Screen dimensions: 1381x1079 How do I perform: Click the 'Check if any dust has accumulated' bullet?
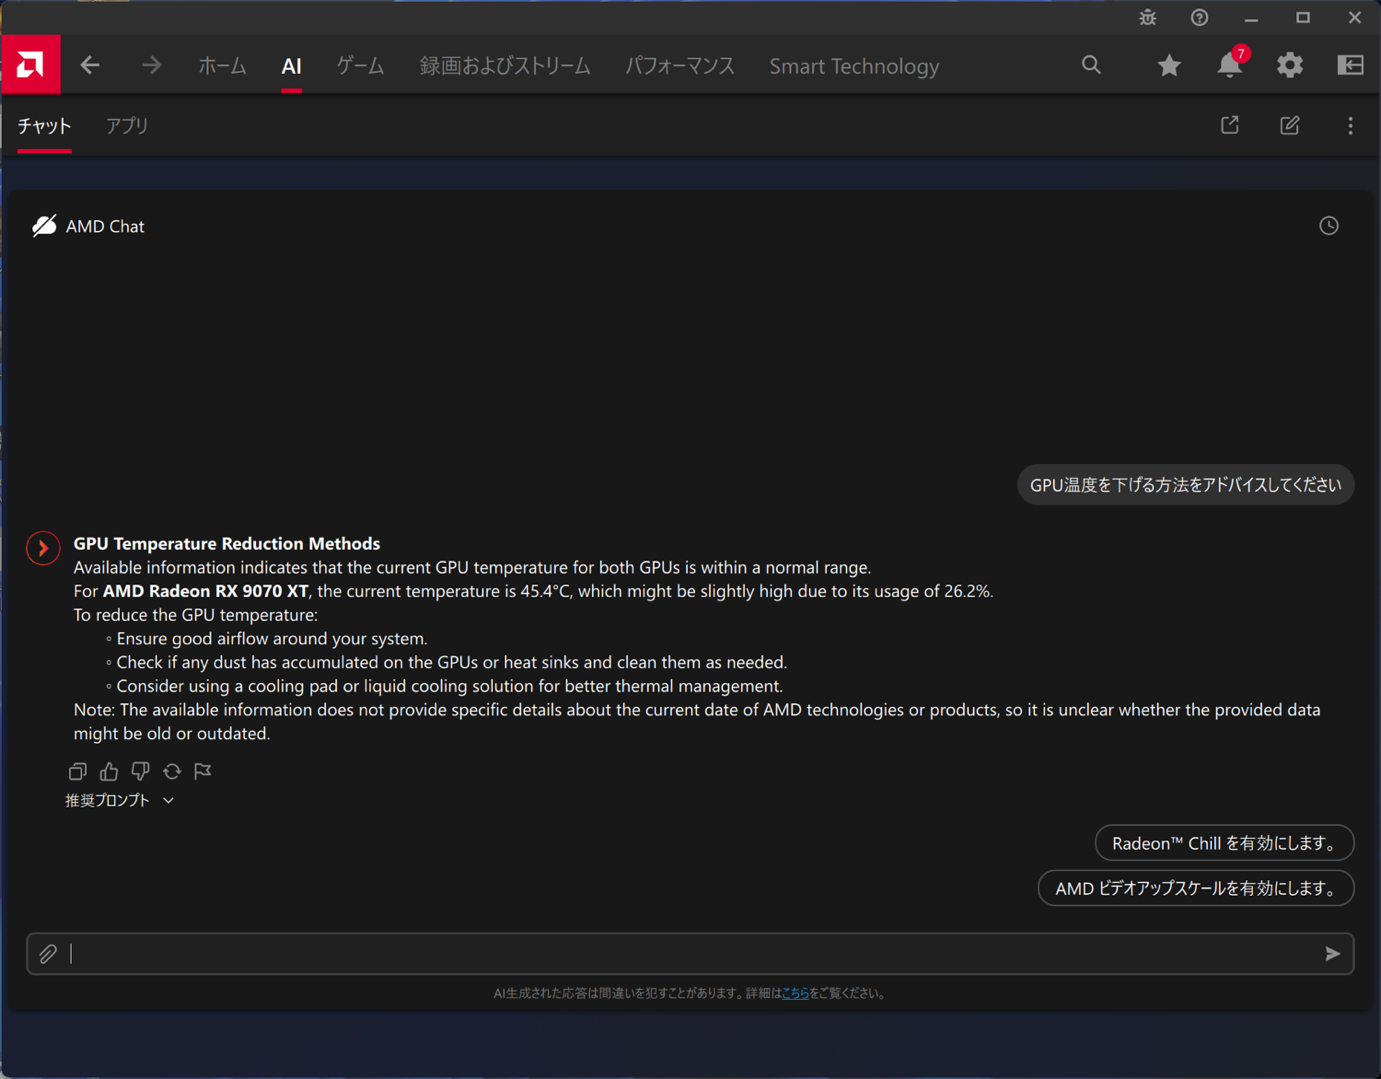coord(452,662)
